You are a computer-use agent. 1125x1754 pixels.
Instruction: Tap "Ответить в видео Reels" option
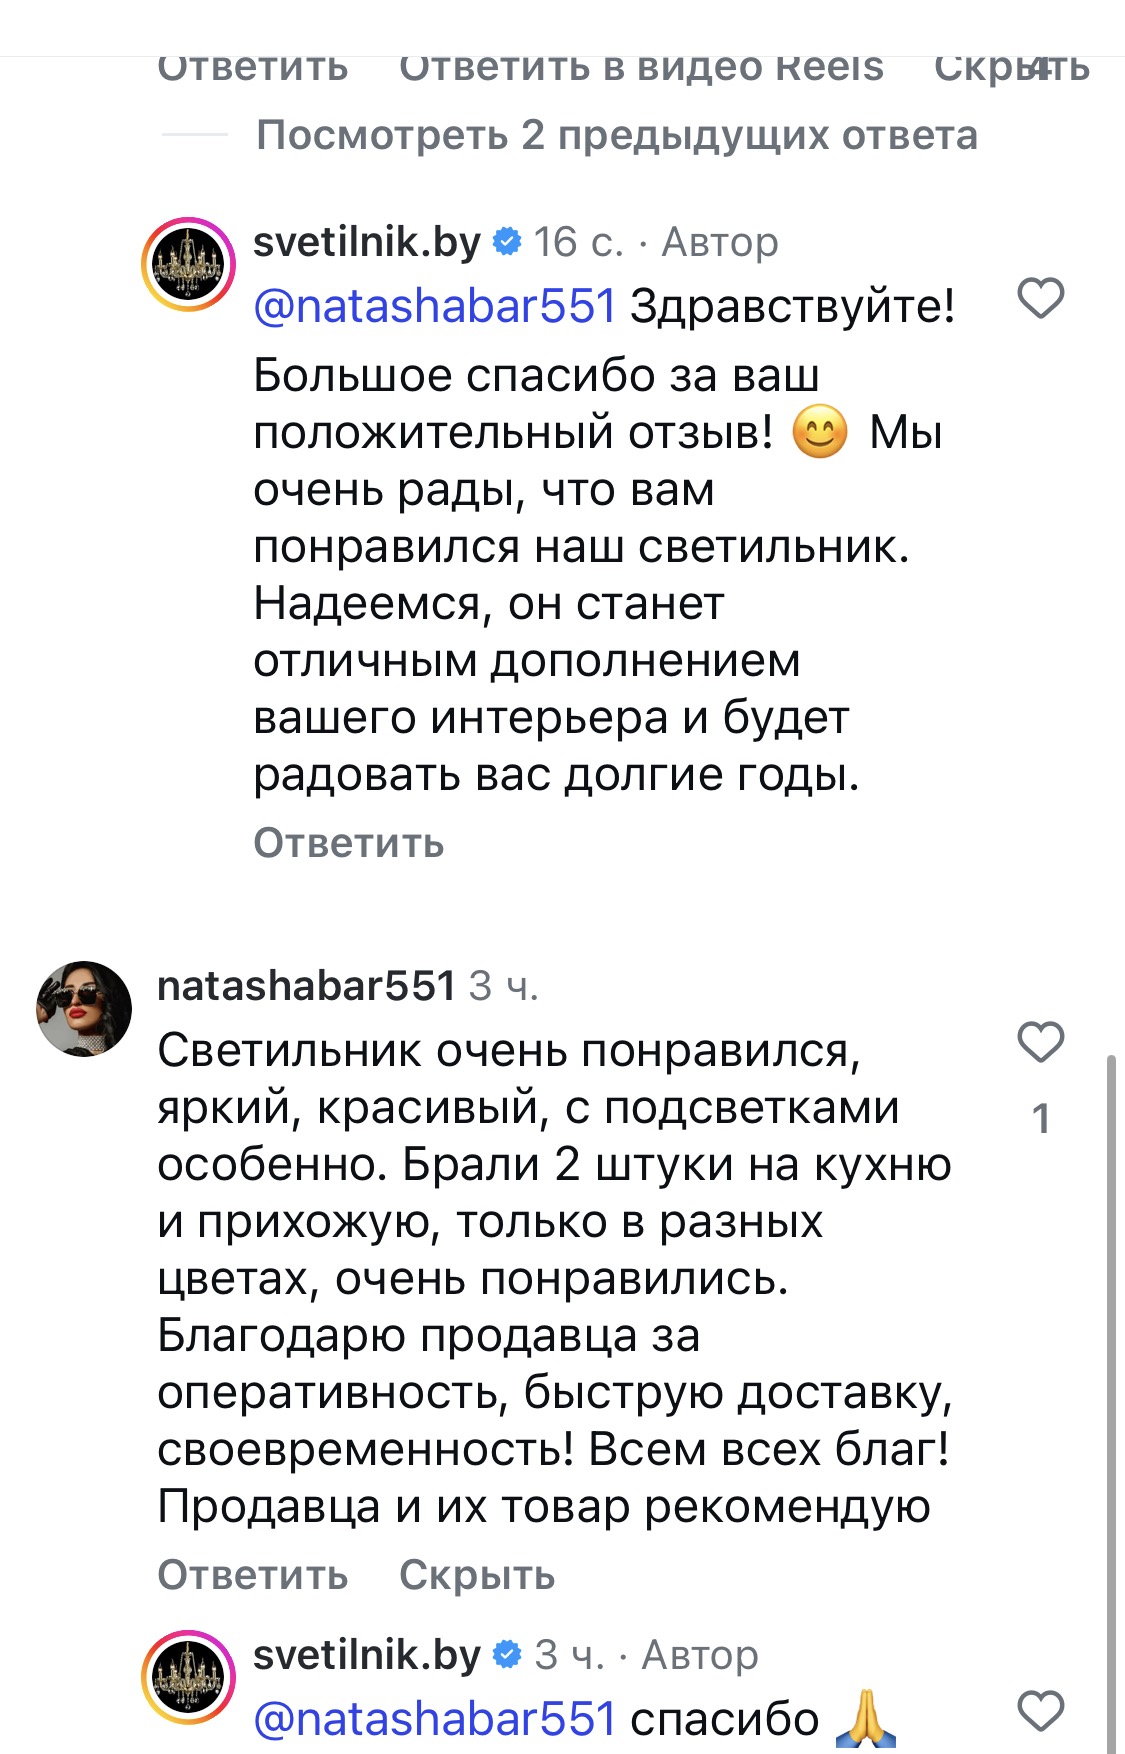pos(641,68)
